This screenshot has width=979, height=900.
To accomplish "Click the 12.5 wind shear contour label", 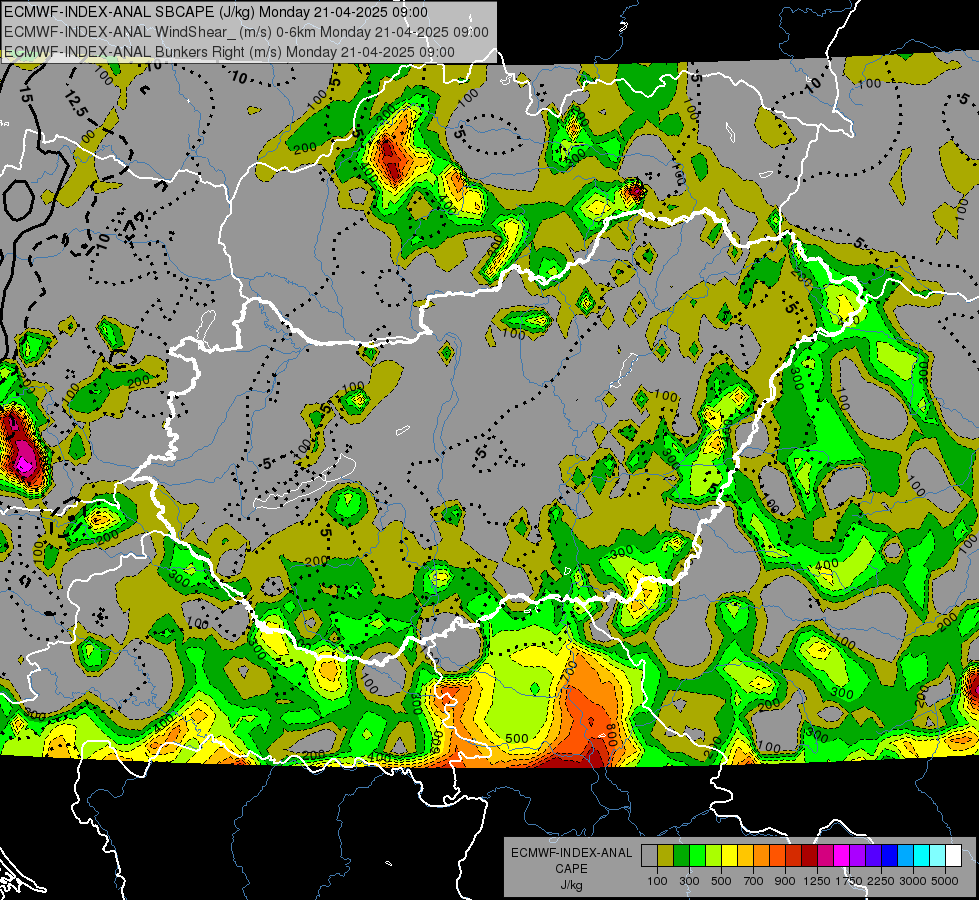I will (x=74, y=104).
